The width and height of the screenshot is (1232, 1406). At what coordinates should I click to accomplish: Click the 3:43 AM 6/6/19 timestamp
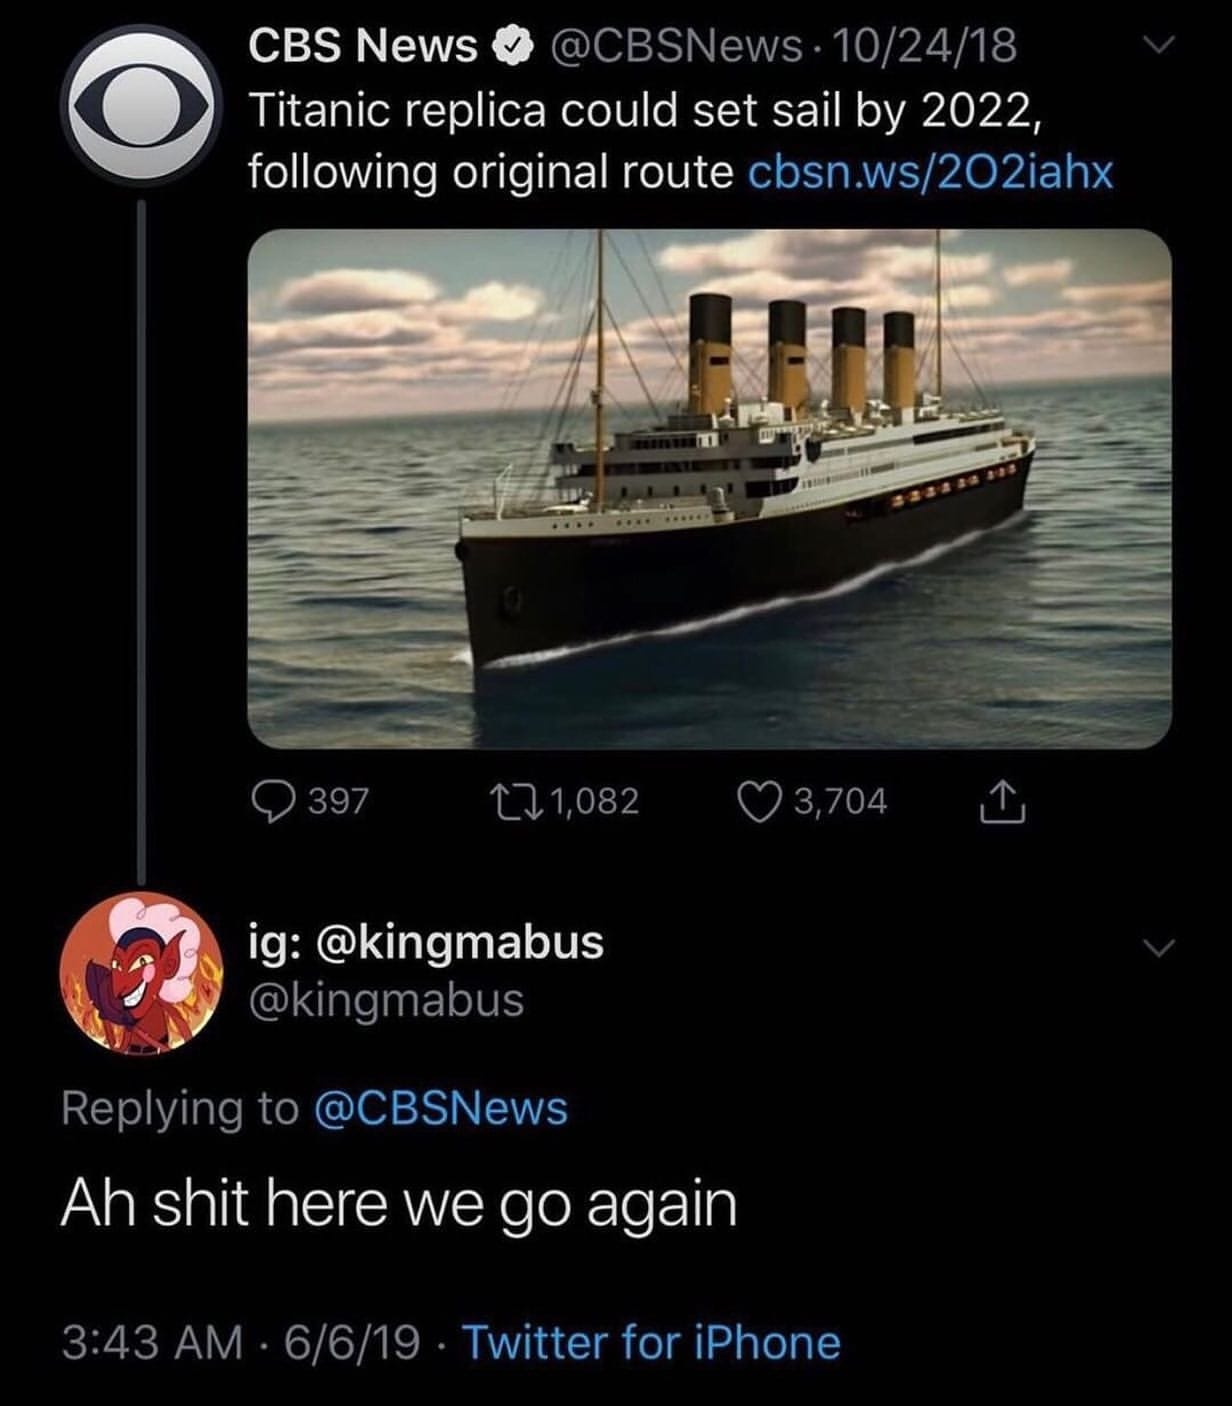[x=240, y=1342]
